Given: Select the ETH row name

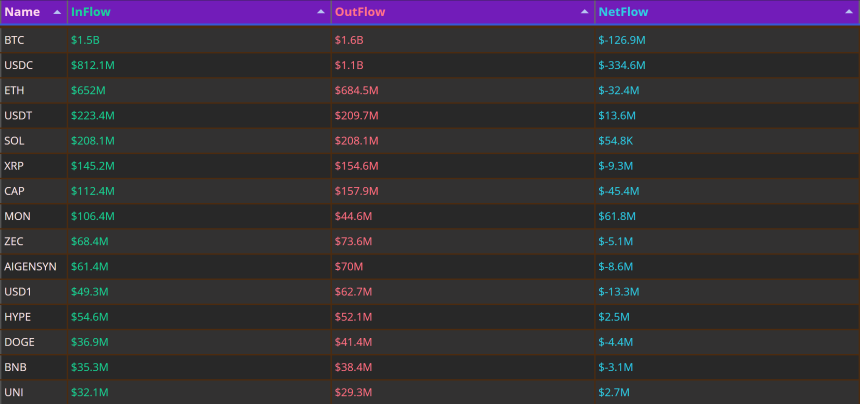Looking at the screenshot, I should coord(14,90).
